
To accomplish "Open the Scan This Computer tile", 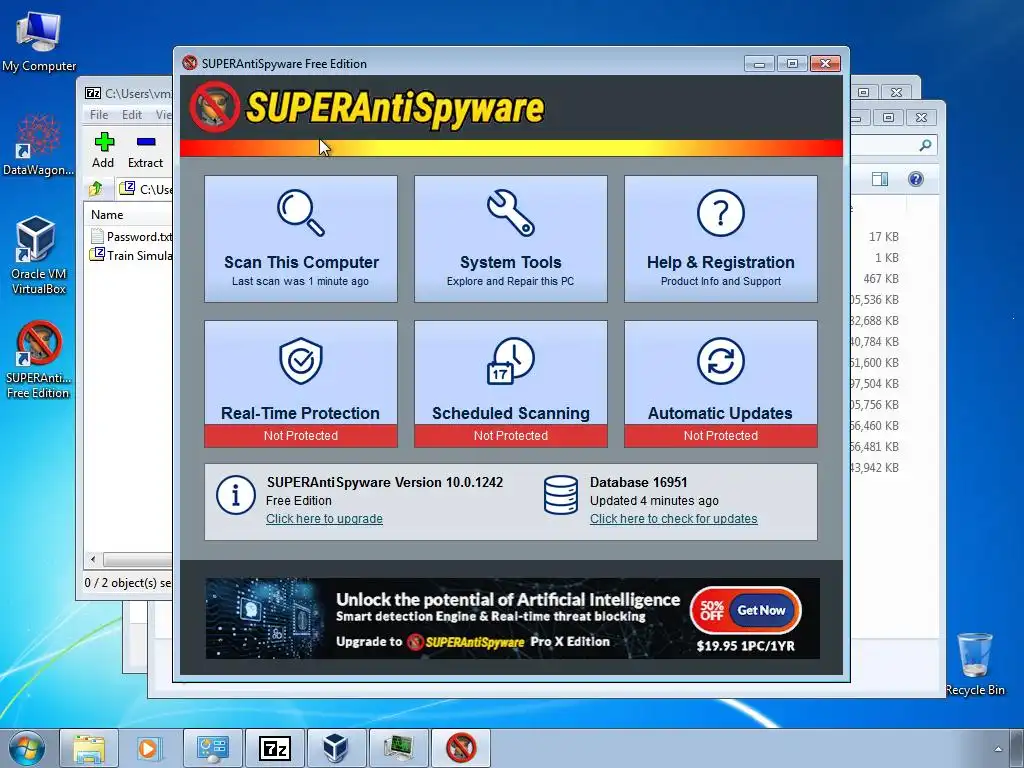I will (300, 239).
